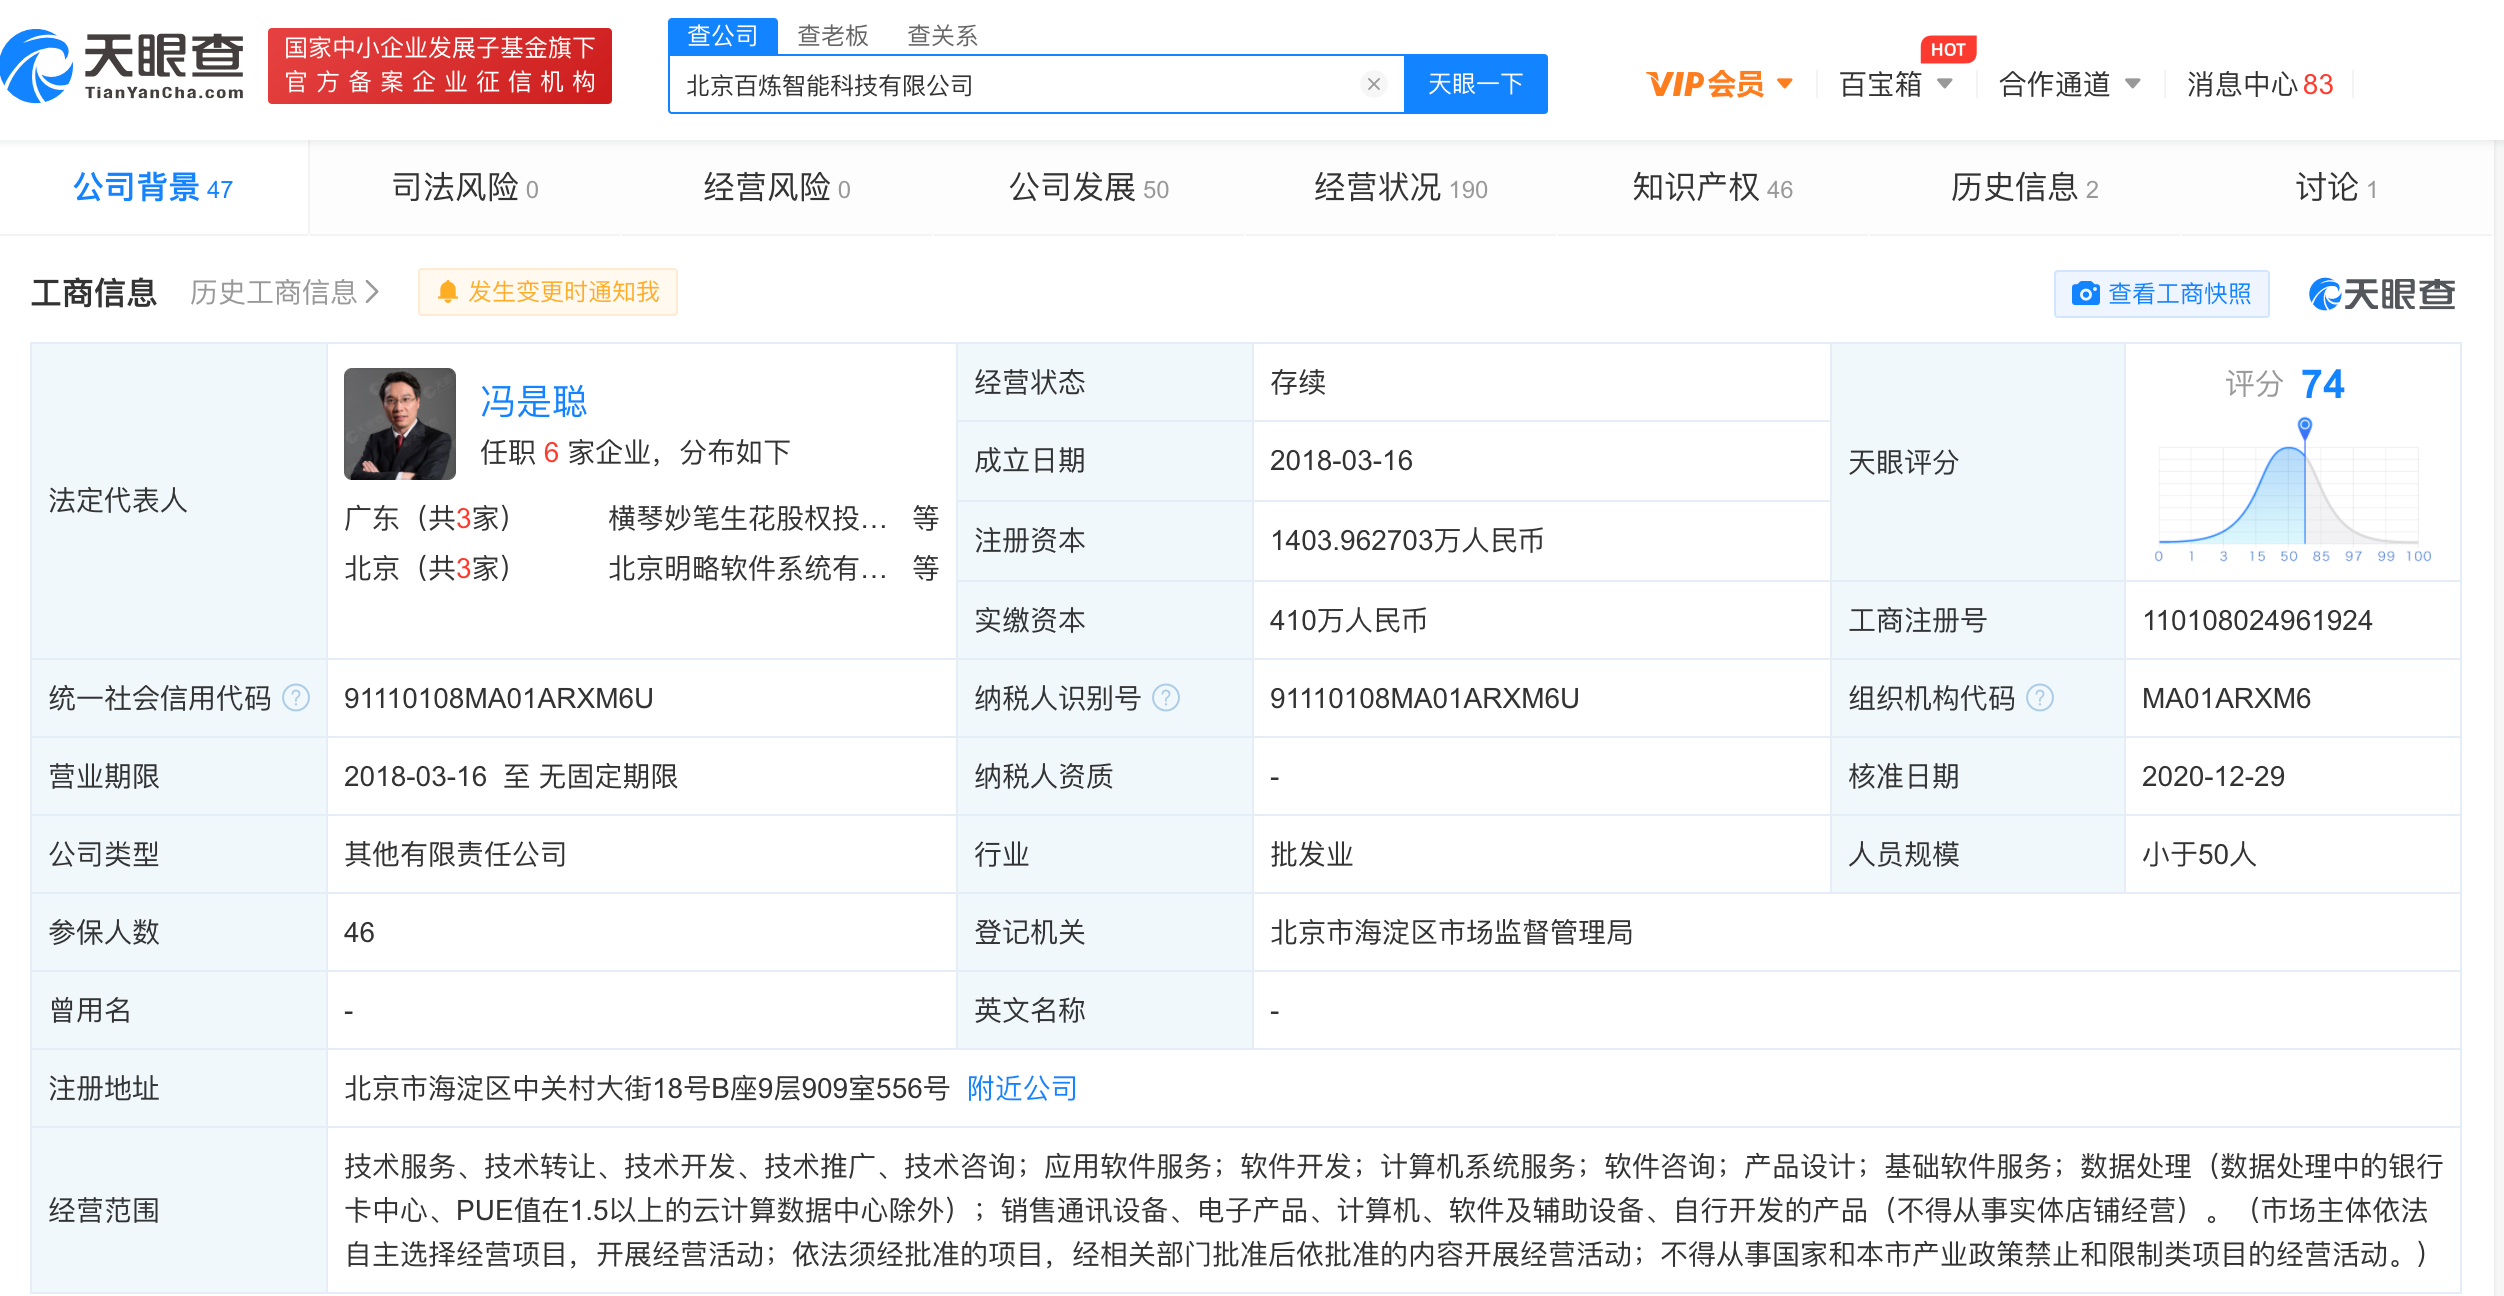This screenshot has width=2504, height=1296.
Task: Switch to the 历史信息 tab
Action: 2025,188
